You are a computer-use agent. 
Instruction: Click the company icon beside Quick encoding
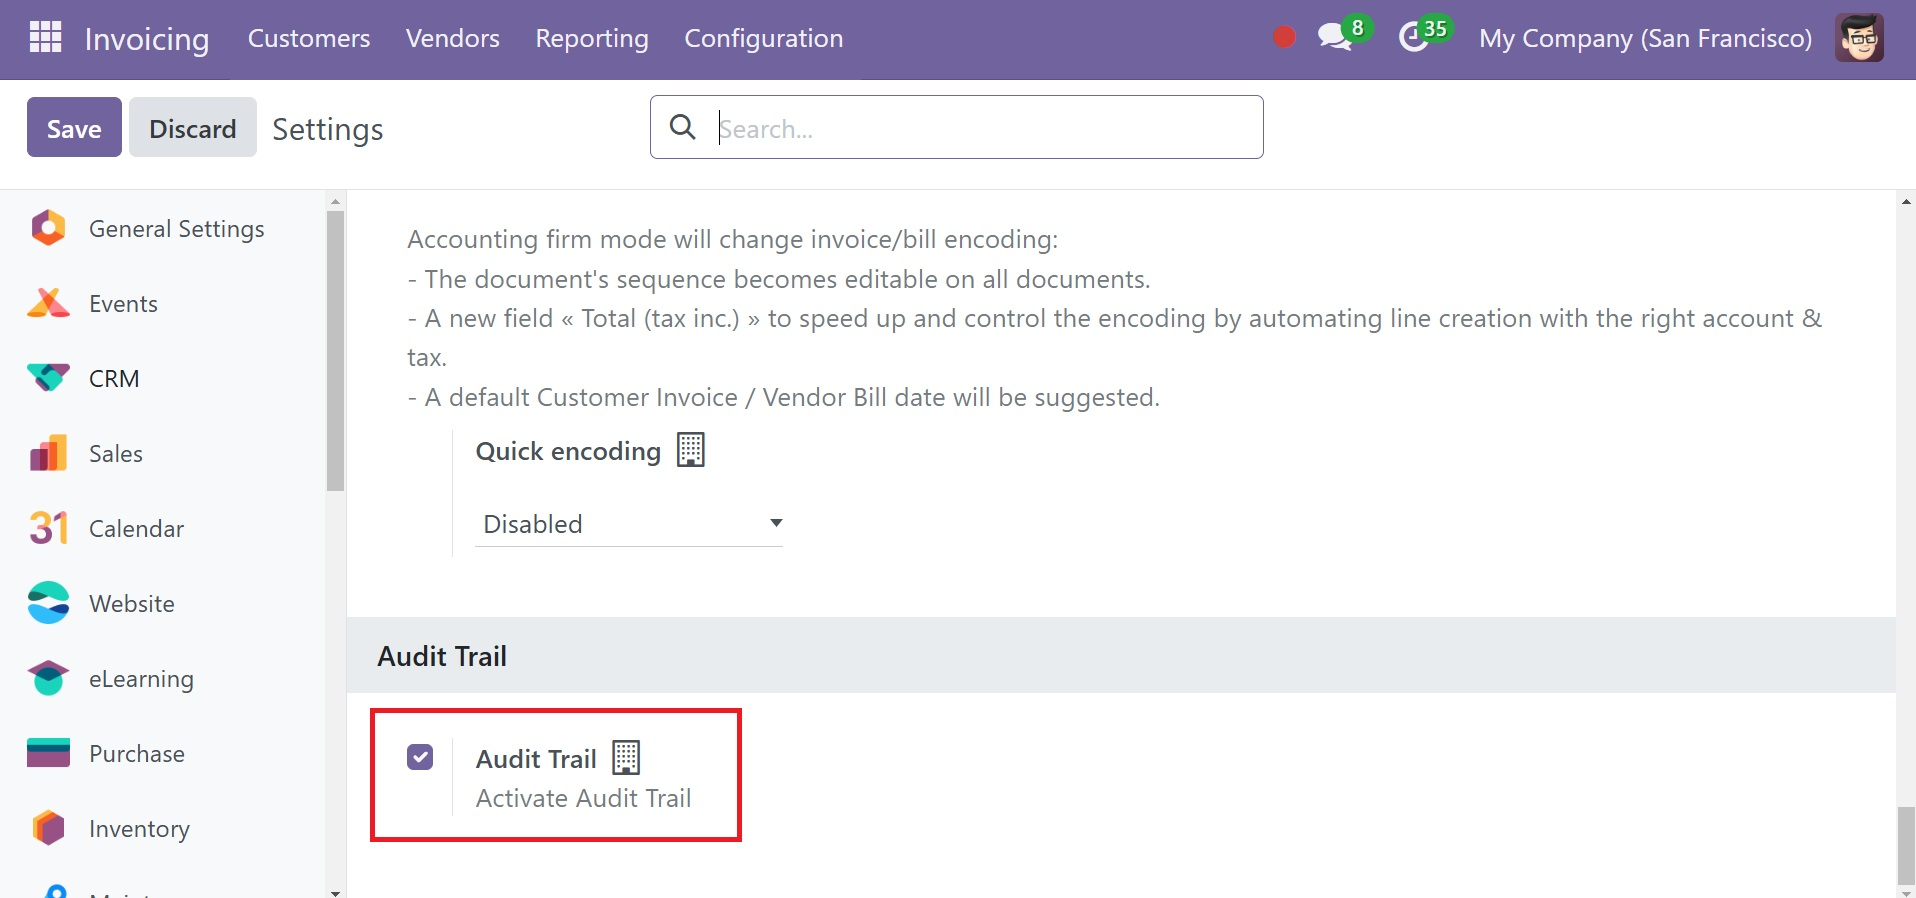(691, 450)
